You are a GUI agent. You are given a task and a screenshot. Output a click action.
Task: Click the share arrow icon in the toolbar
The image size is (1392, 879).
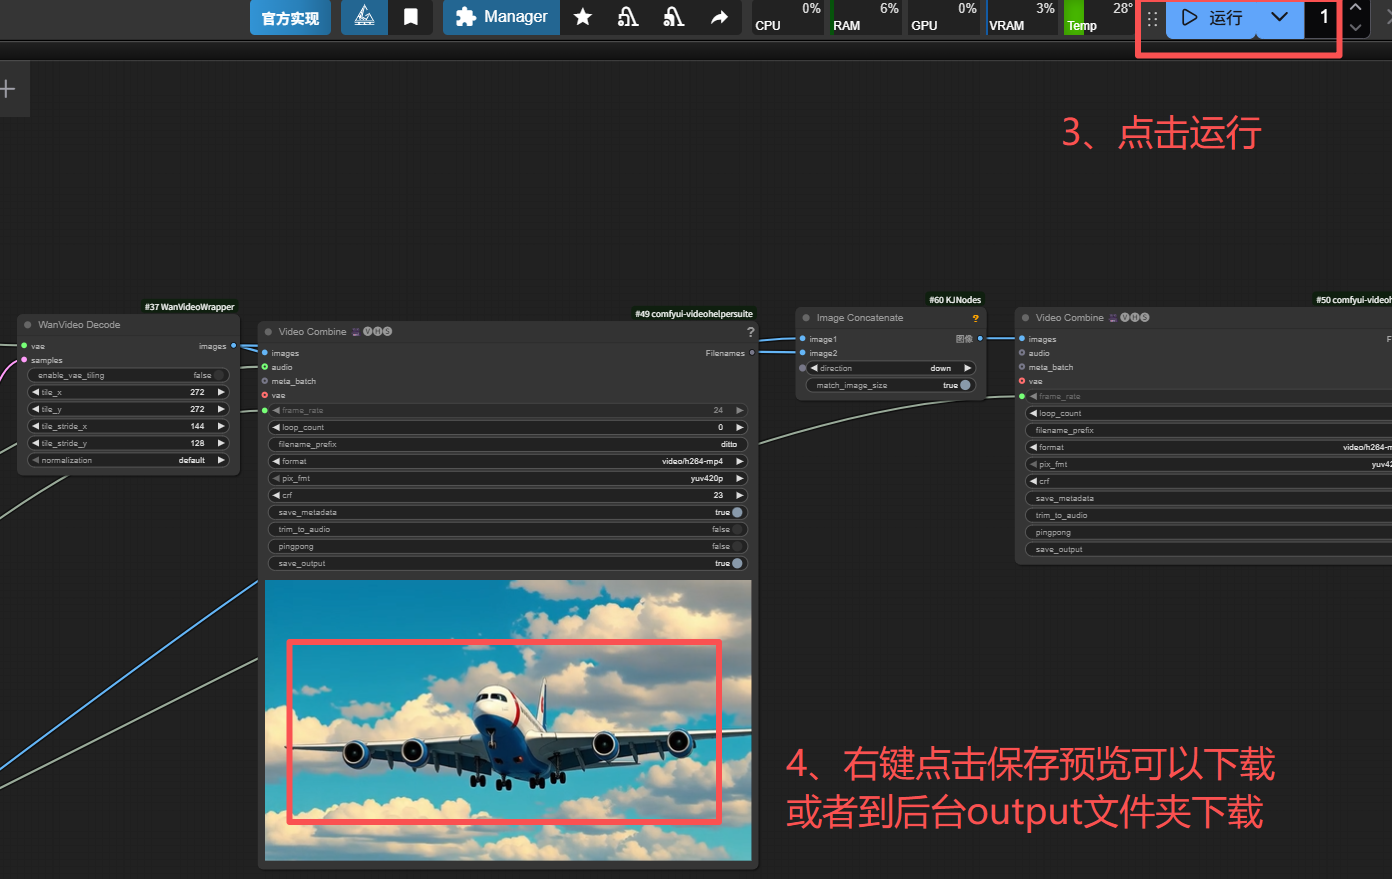(718, 17)
